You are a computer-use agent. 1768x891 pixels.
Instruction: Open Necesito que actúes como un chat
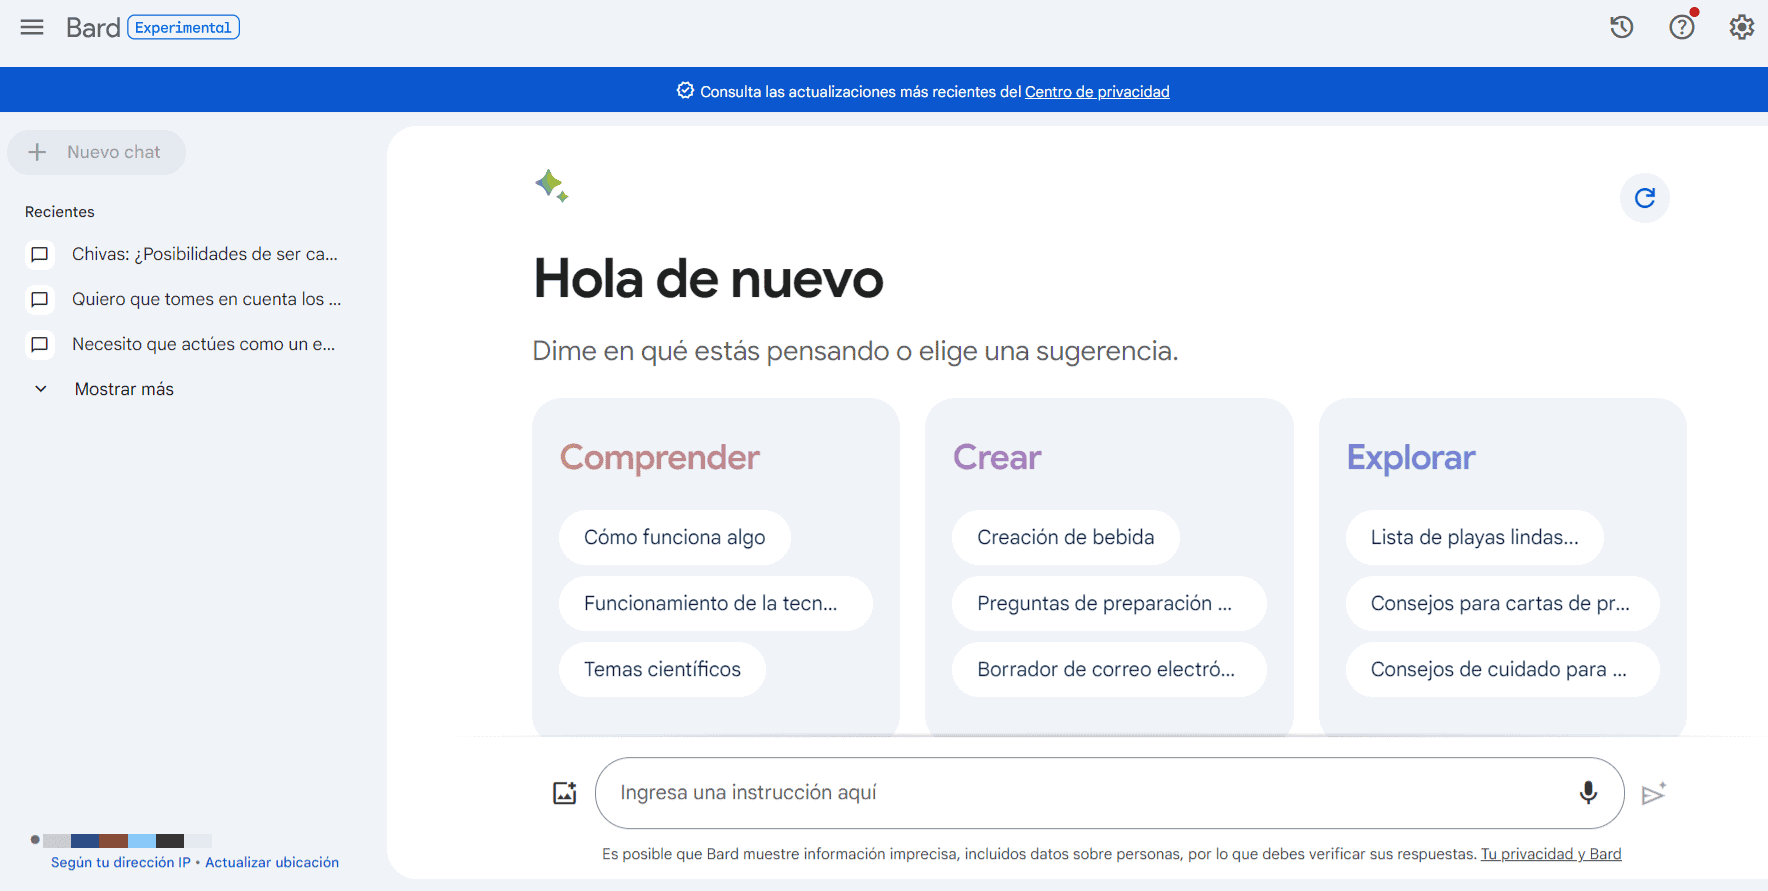204,344
